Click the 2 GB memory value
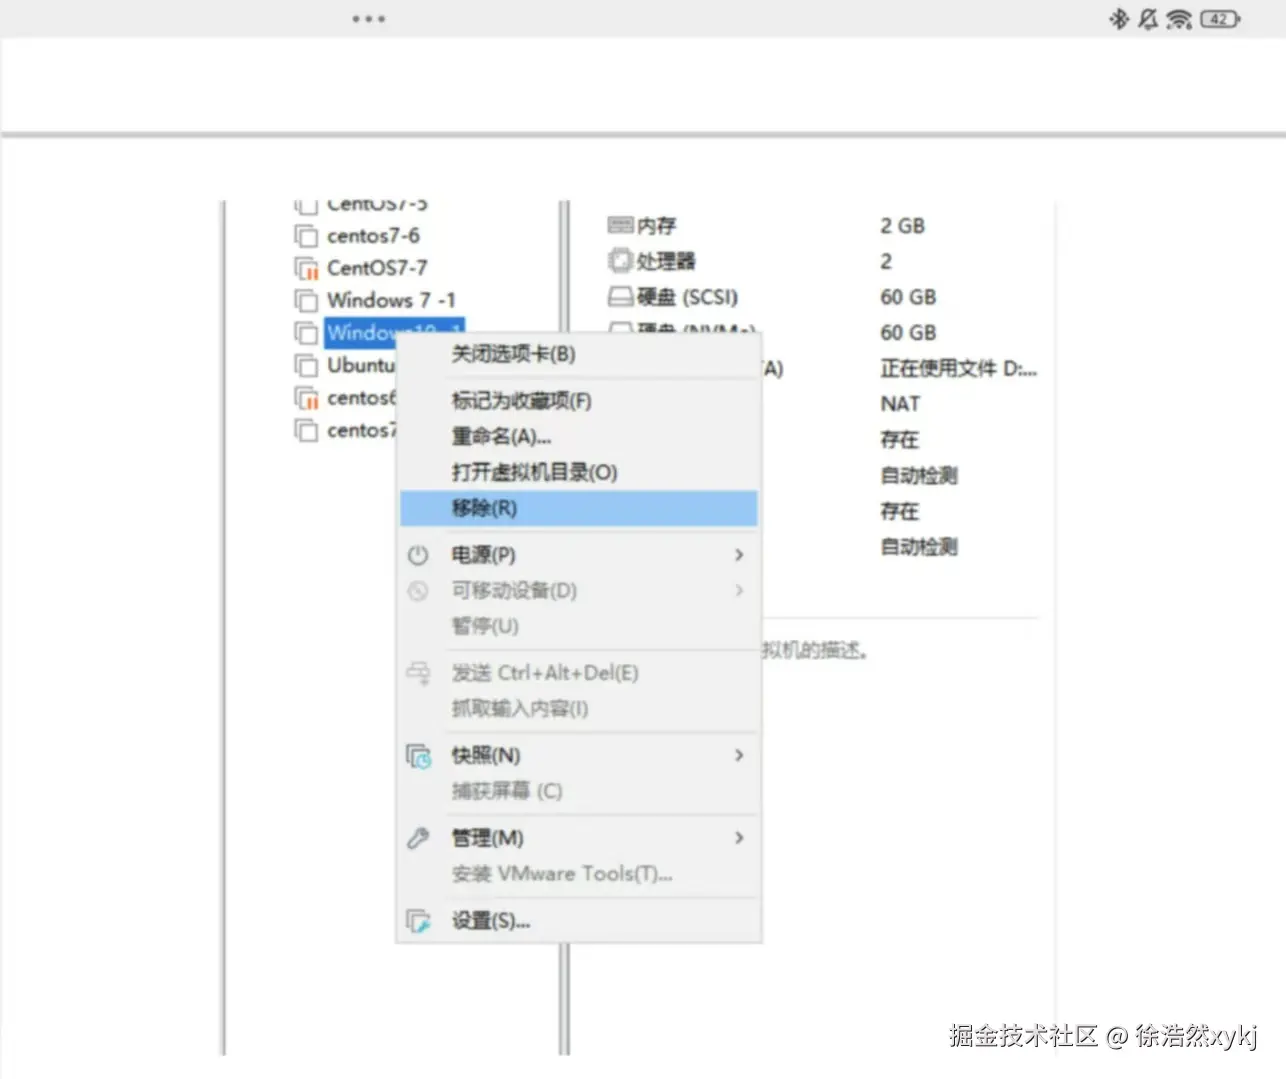The width and height of the screenshot is (1286, 1079). click(x=902, y=226)
